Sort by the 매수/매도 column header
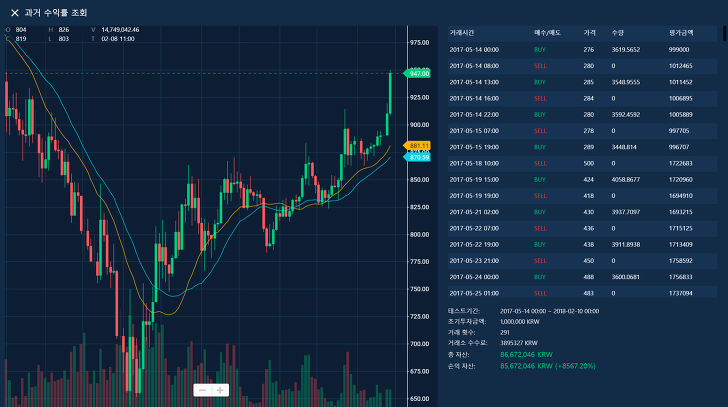The height and width of the screenshot is (407, 728). coord(545,33)
